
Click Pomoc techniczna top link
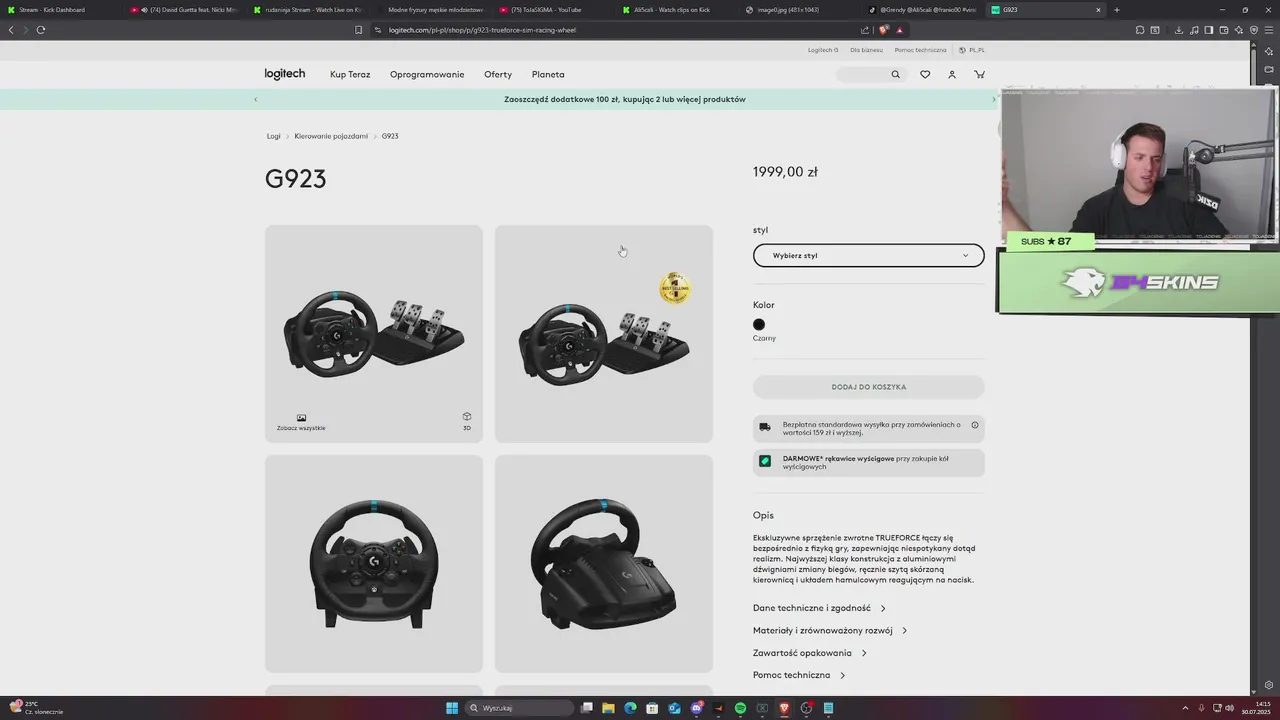(920, 50)
